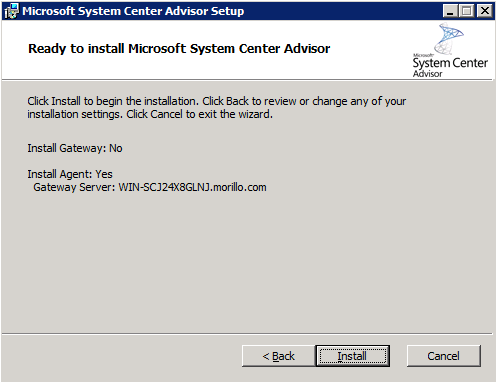
Task: Click the 'Click Install to begin' instruction paragraph
Action: click(217, 108)
